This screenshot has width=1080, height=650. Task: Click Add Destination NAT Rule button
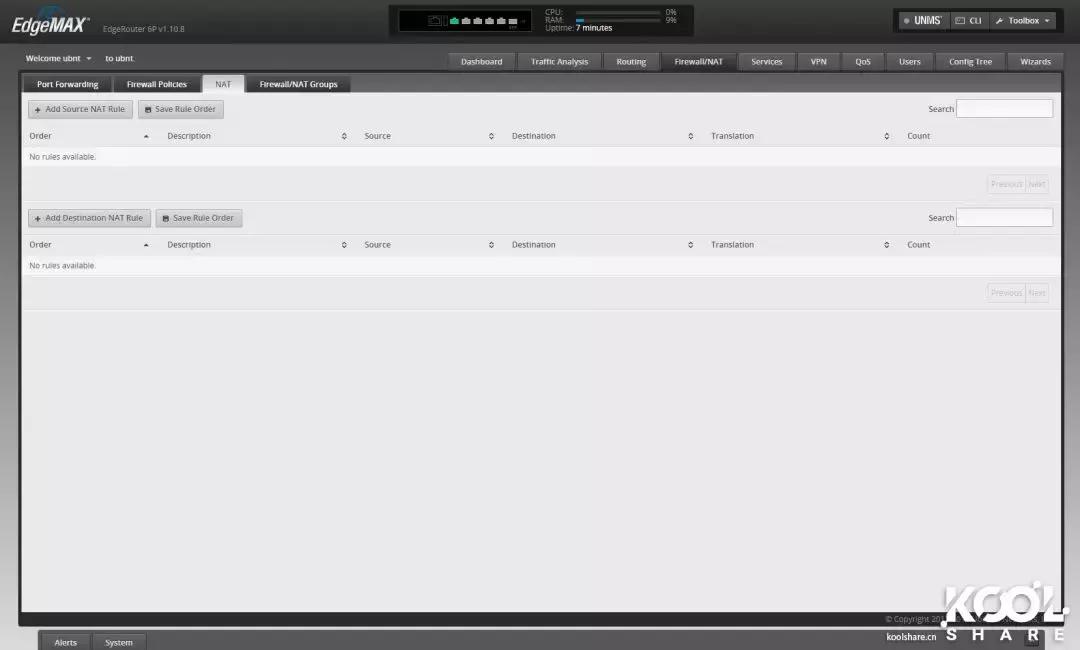89,218
